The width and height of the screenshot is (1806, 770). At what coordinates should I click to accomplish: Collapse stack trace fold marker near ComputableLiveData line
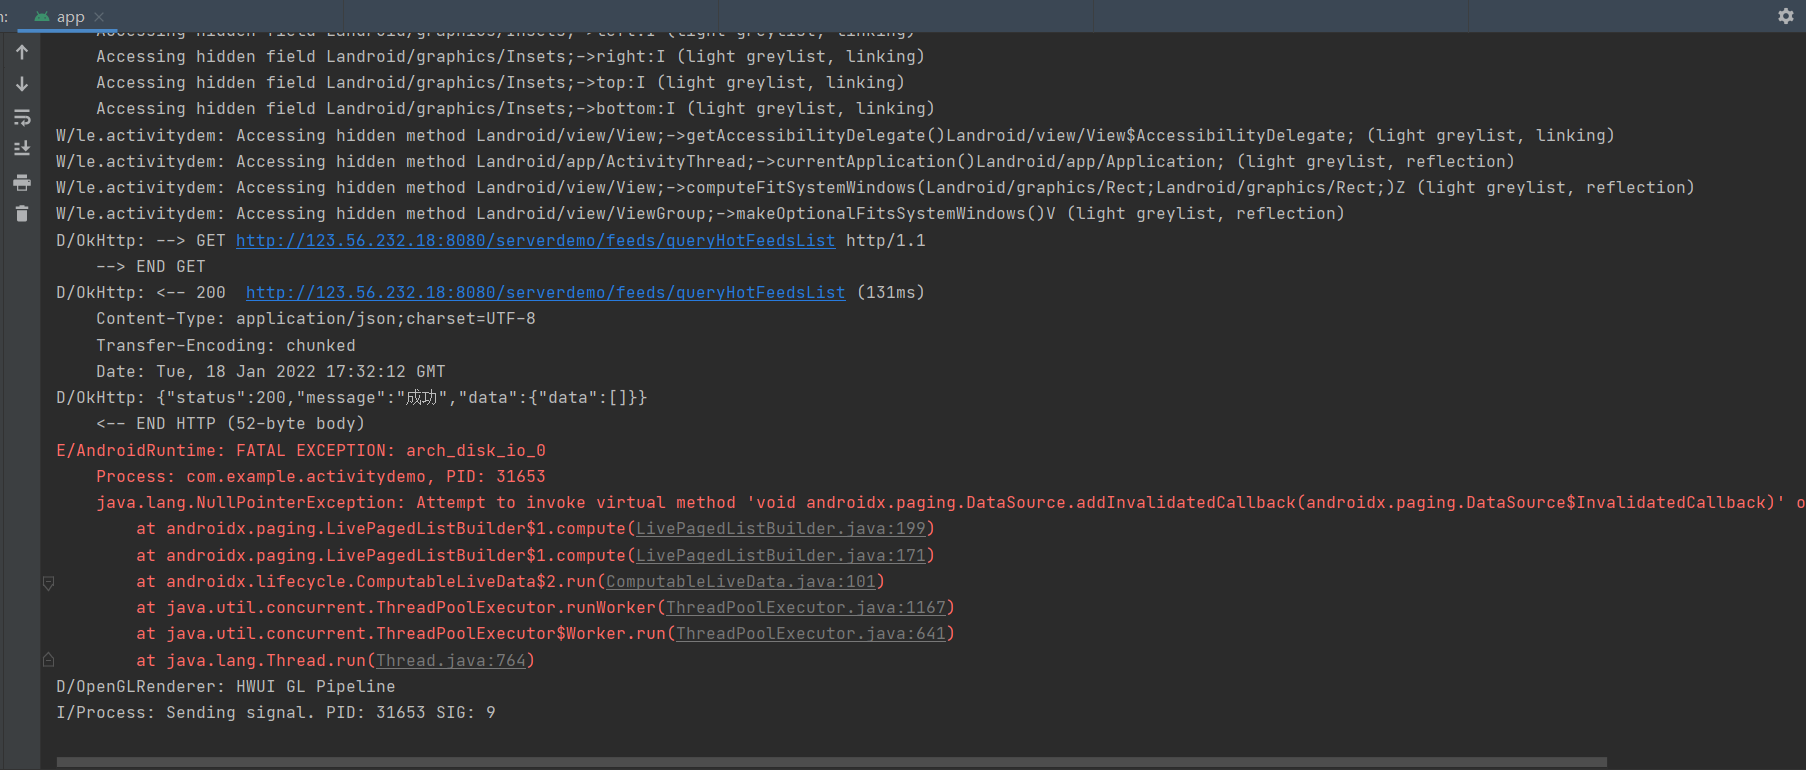point(48,582)
